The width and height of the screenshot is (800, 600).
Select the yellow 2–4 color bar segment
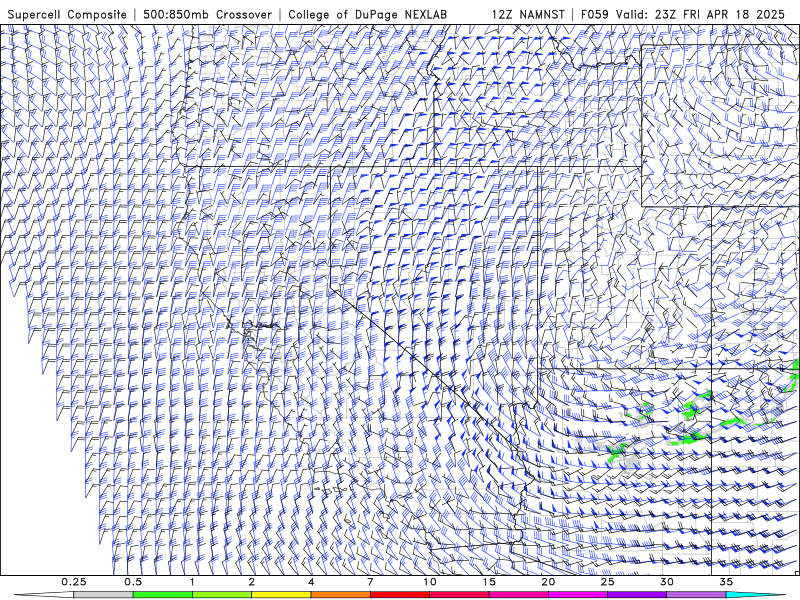(x=281, y=595)
